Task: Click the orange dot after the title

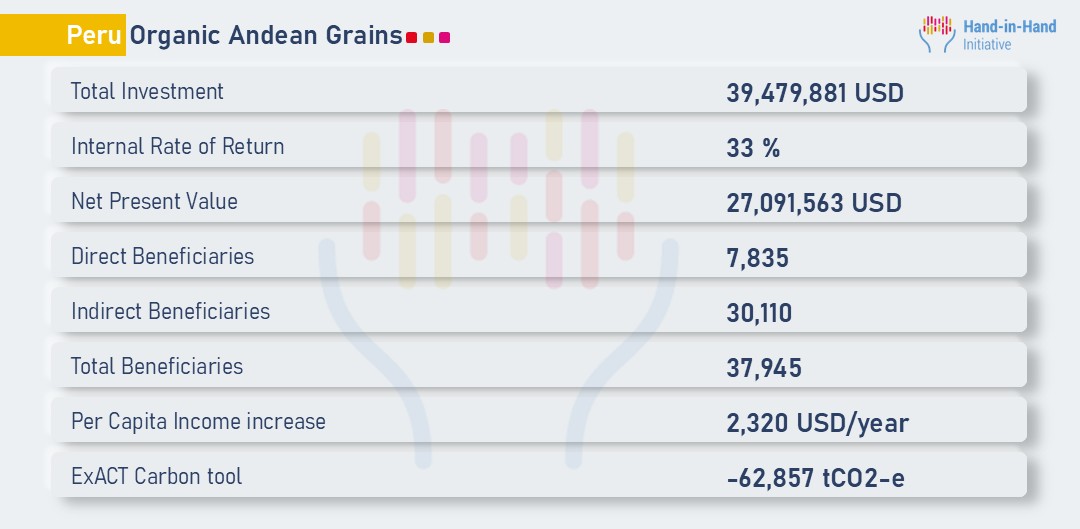Action: [x=428, y=38]
